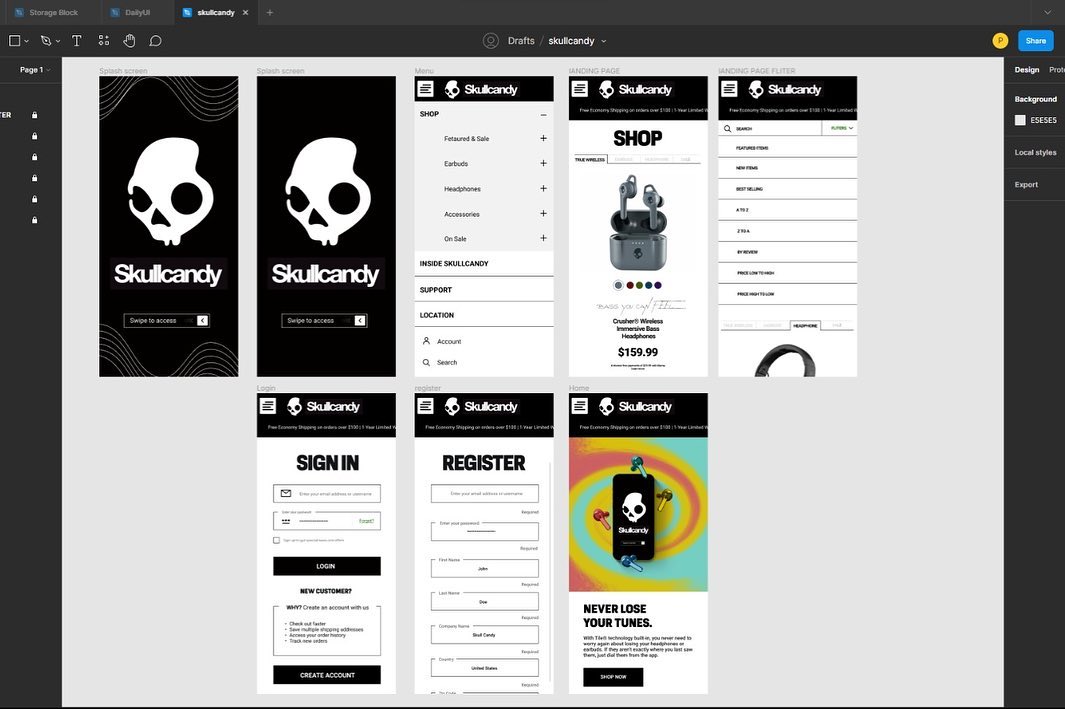
Task: Select the Frame tool in the toolbar
Action: click(14, 41)
